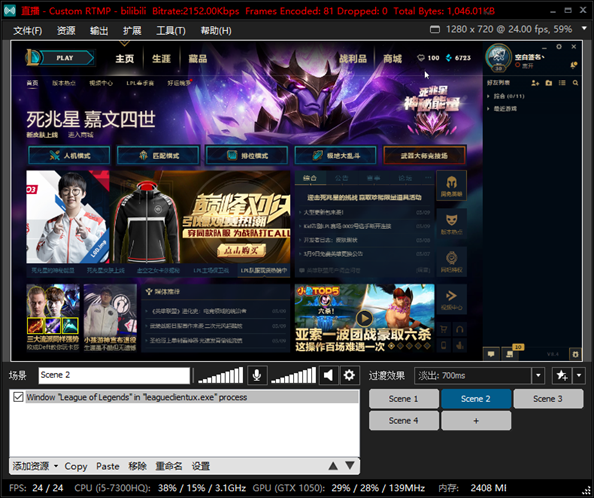Play the Yasuo TOP5 video thumbnail

coord(364,318)
